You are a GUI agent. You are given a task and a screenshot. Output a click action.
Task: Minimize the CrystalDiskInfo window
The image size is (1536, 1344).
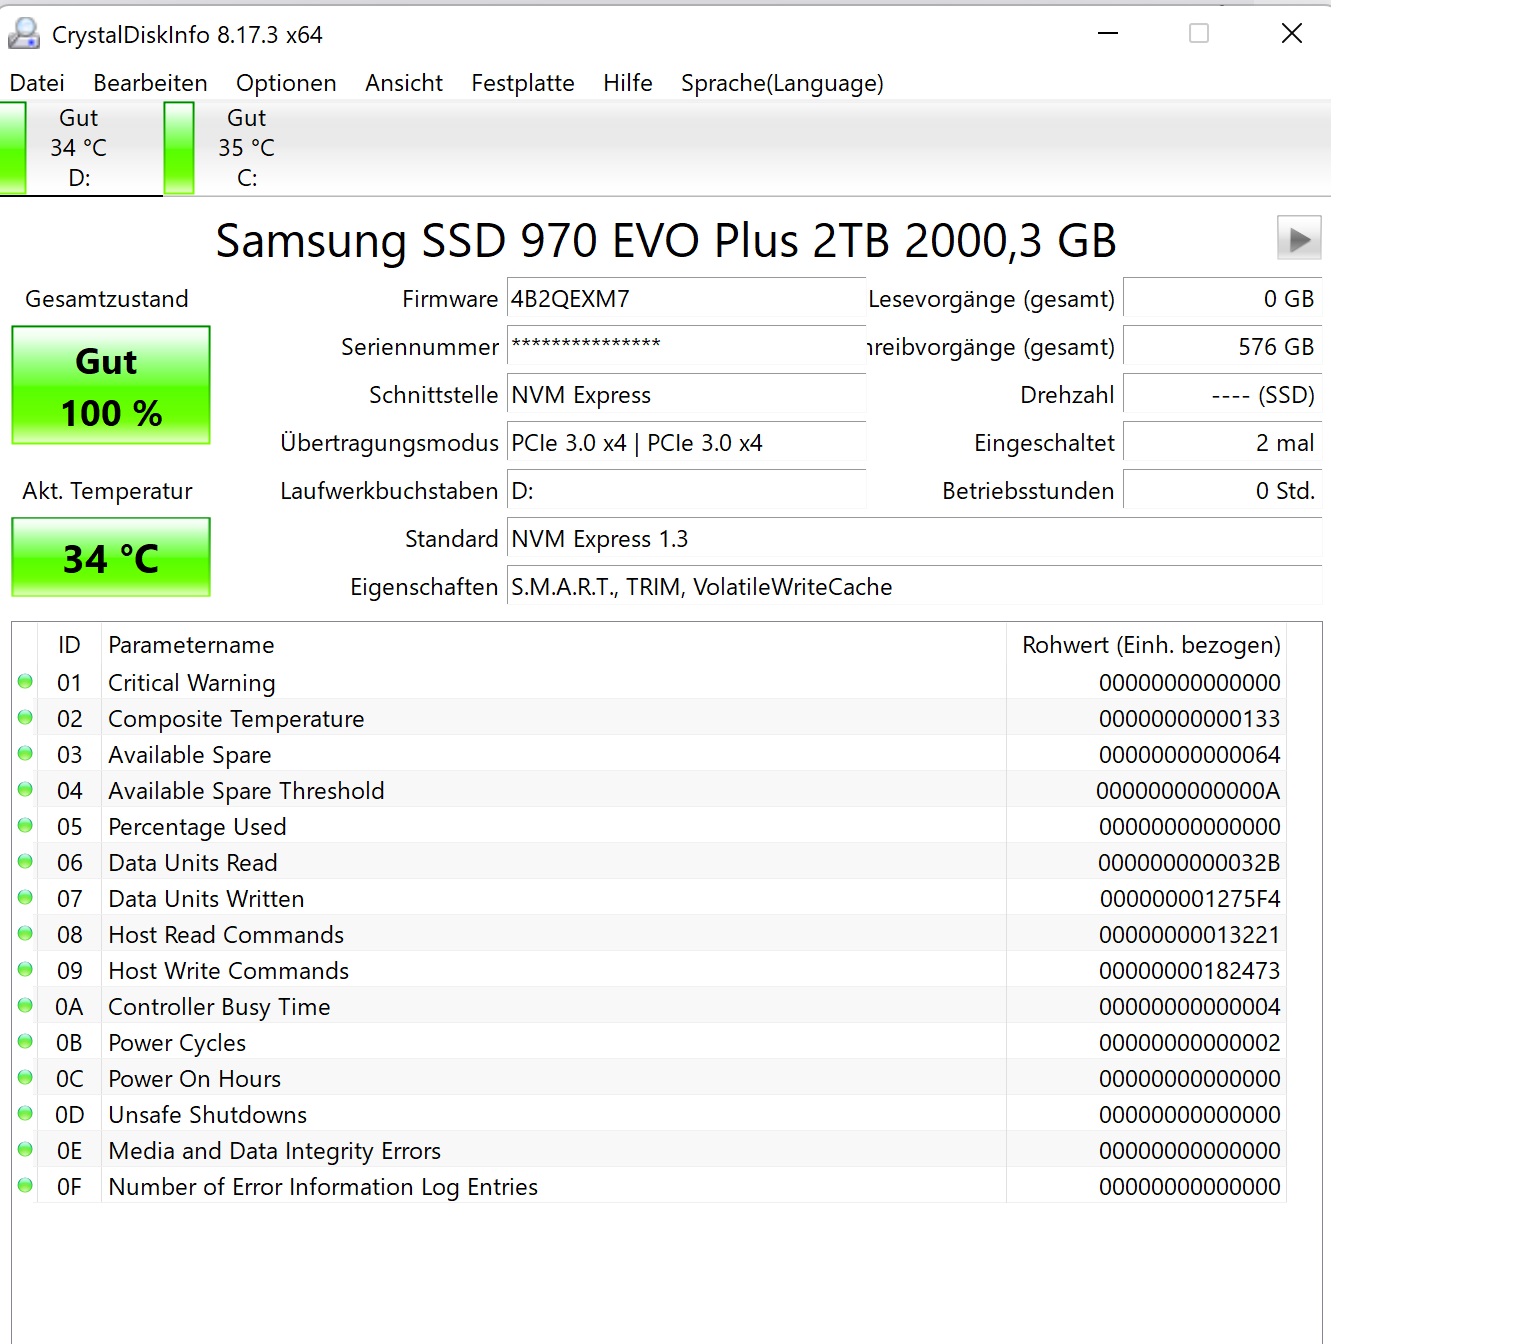click(x=1108, y=34)
